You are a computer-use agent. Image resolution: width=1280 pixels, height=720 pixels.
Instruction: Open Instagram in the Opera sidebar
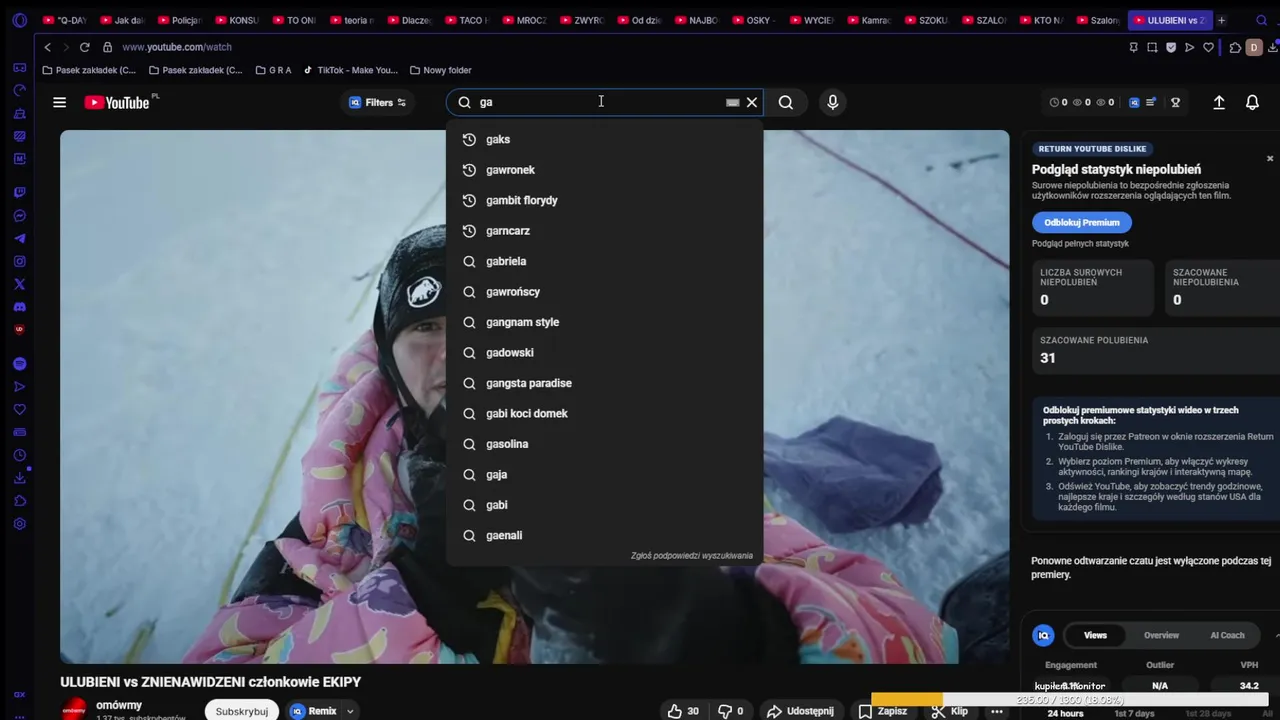(19, 261)
